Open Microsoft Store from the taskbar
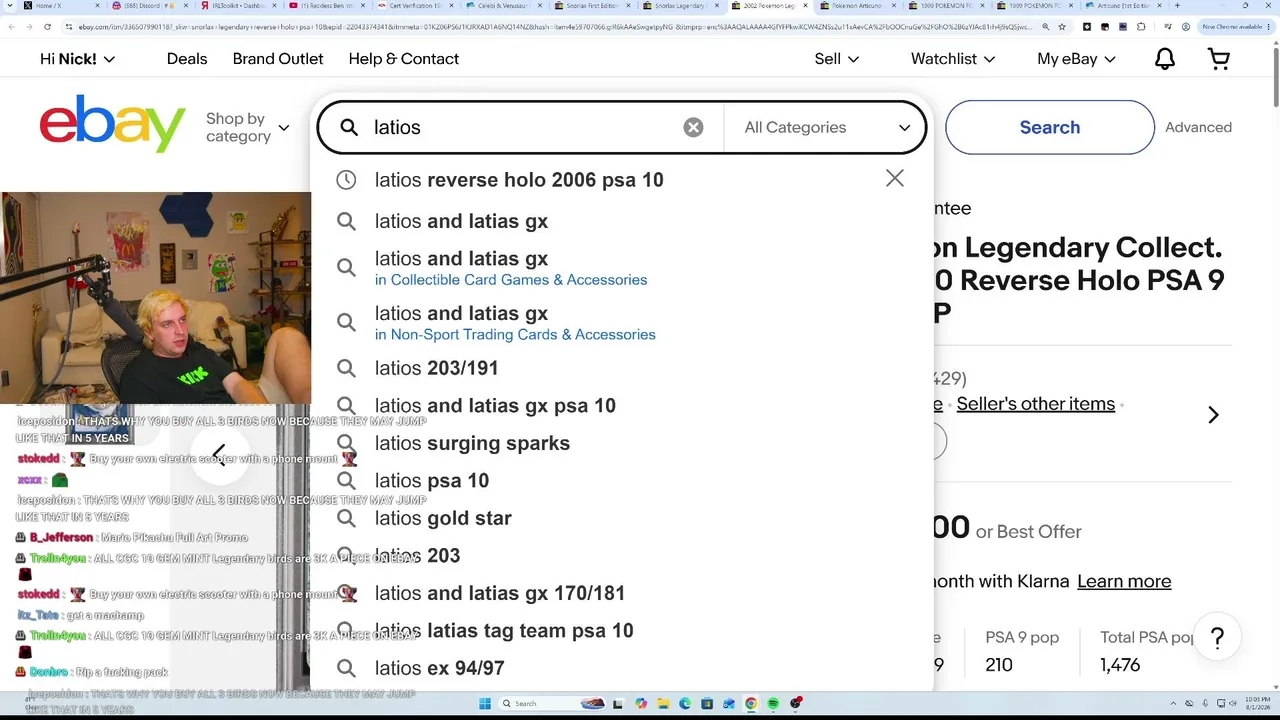This screenshot has width=1280, height=720. tap(707, 703)
